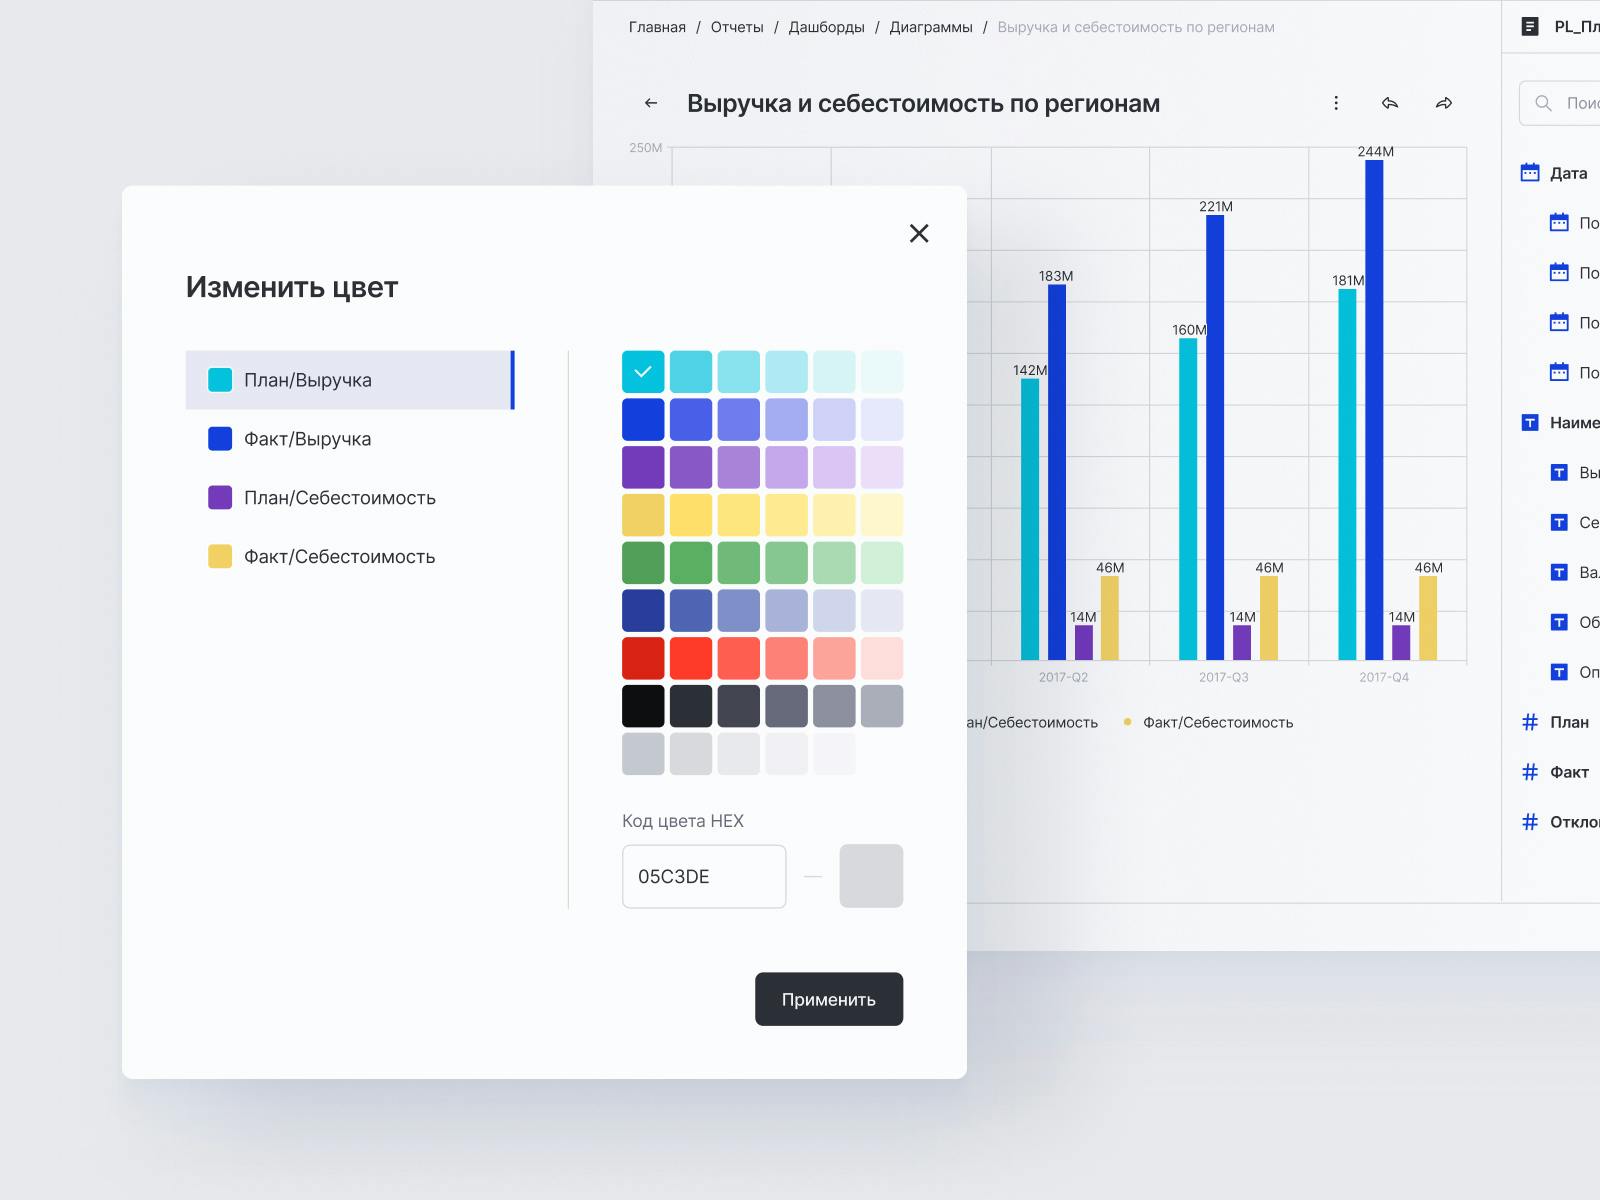Pick the darkest purple swatch in the palette
This screenshot has height=1200, width=1600.
point(643,467)
